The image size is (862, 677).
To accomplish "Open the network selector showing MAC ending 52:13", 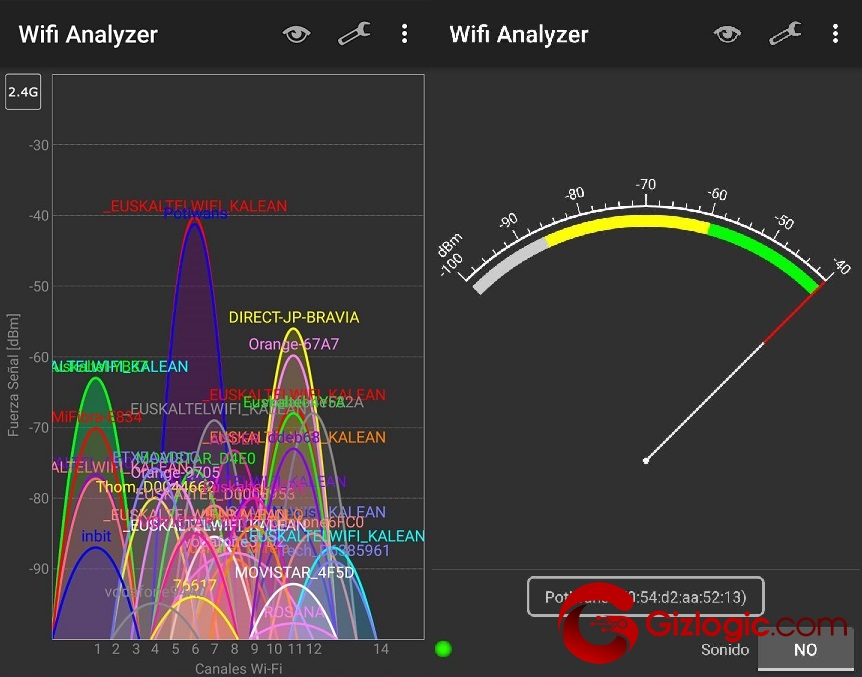I will 645,597.
